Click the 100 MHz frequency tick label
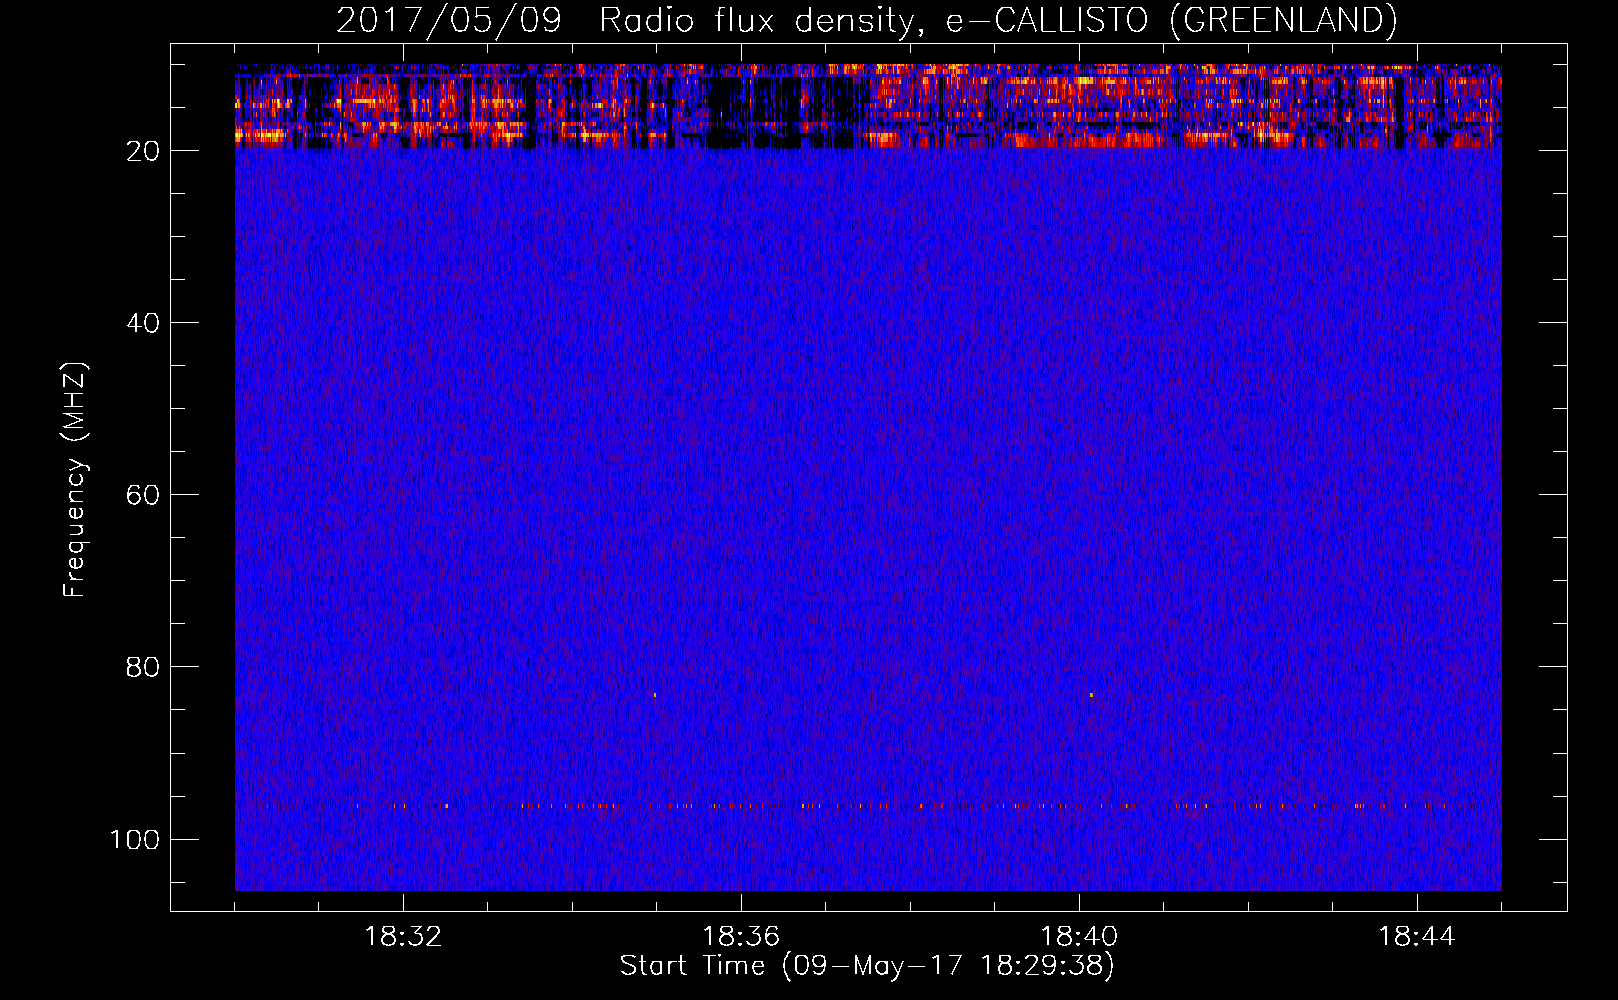The image size is (1618, 1000). (x=135, y=839)
